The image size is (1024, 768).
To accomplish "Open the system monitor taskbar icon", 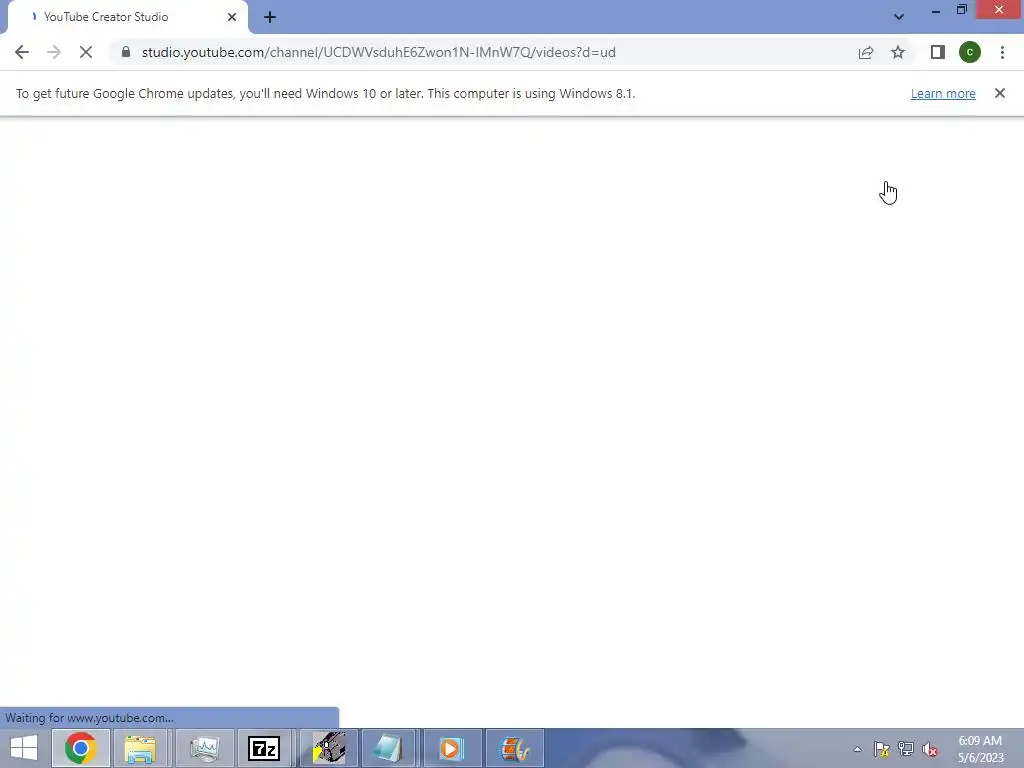I will (204, 748).
